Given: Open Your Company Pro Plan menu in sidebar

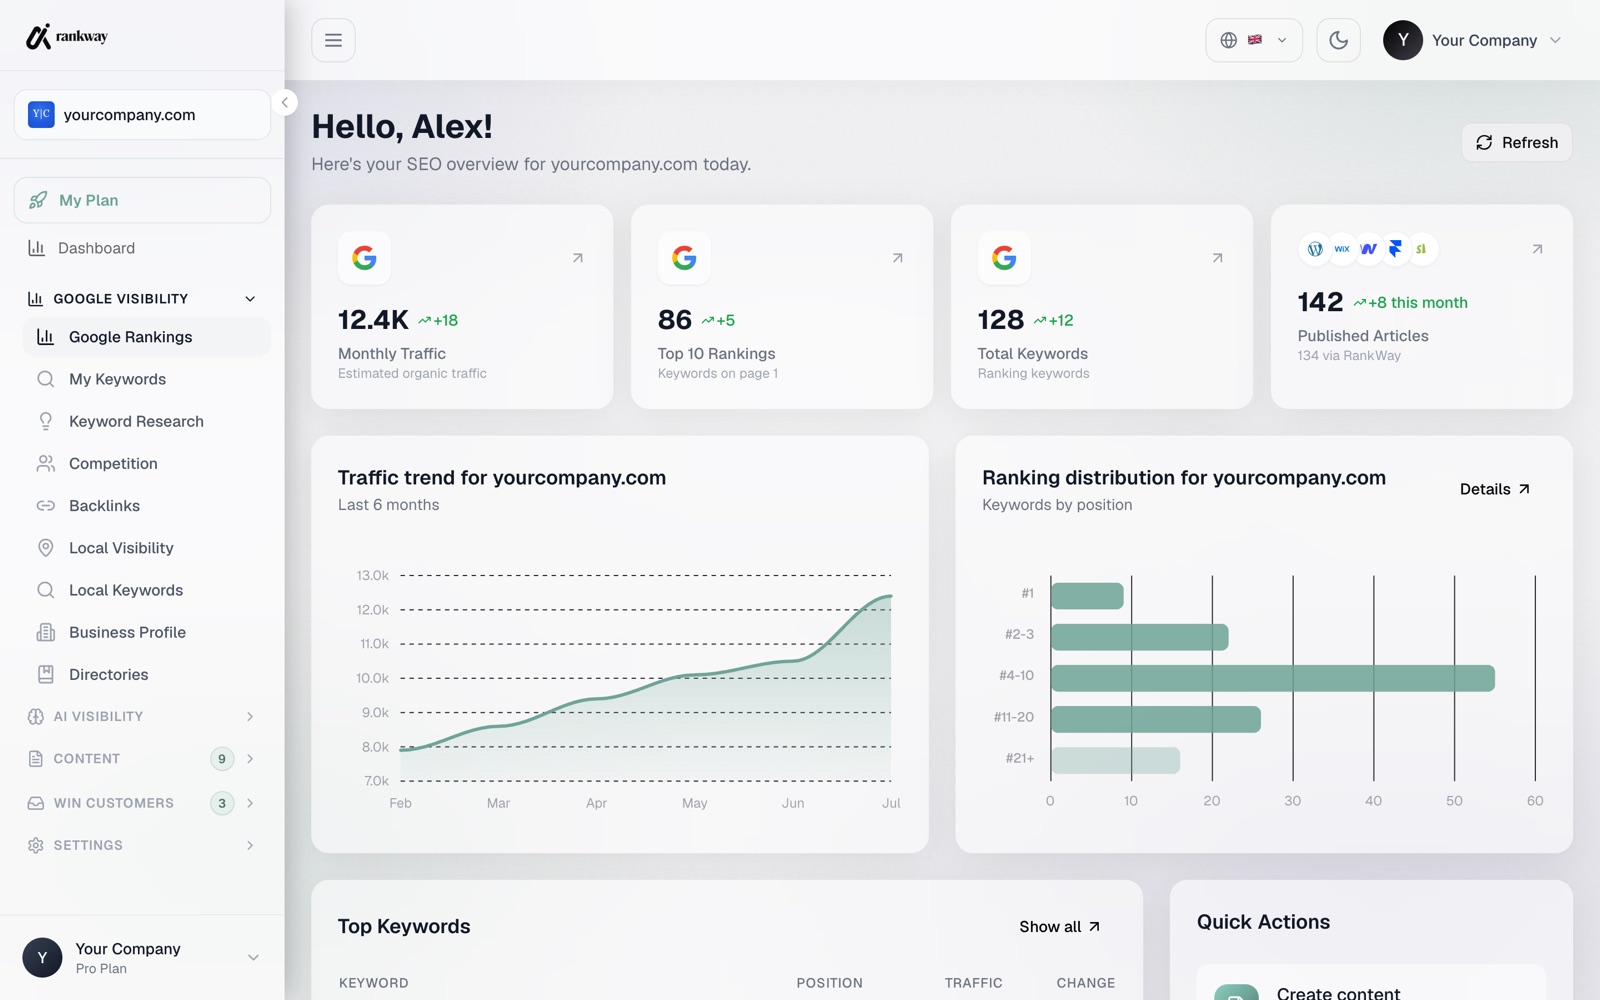Looking at the screenshot, I should (x=142, y=957).
